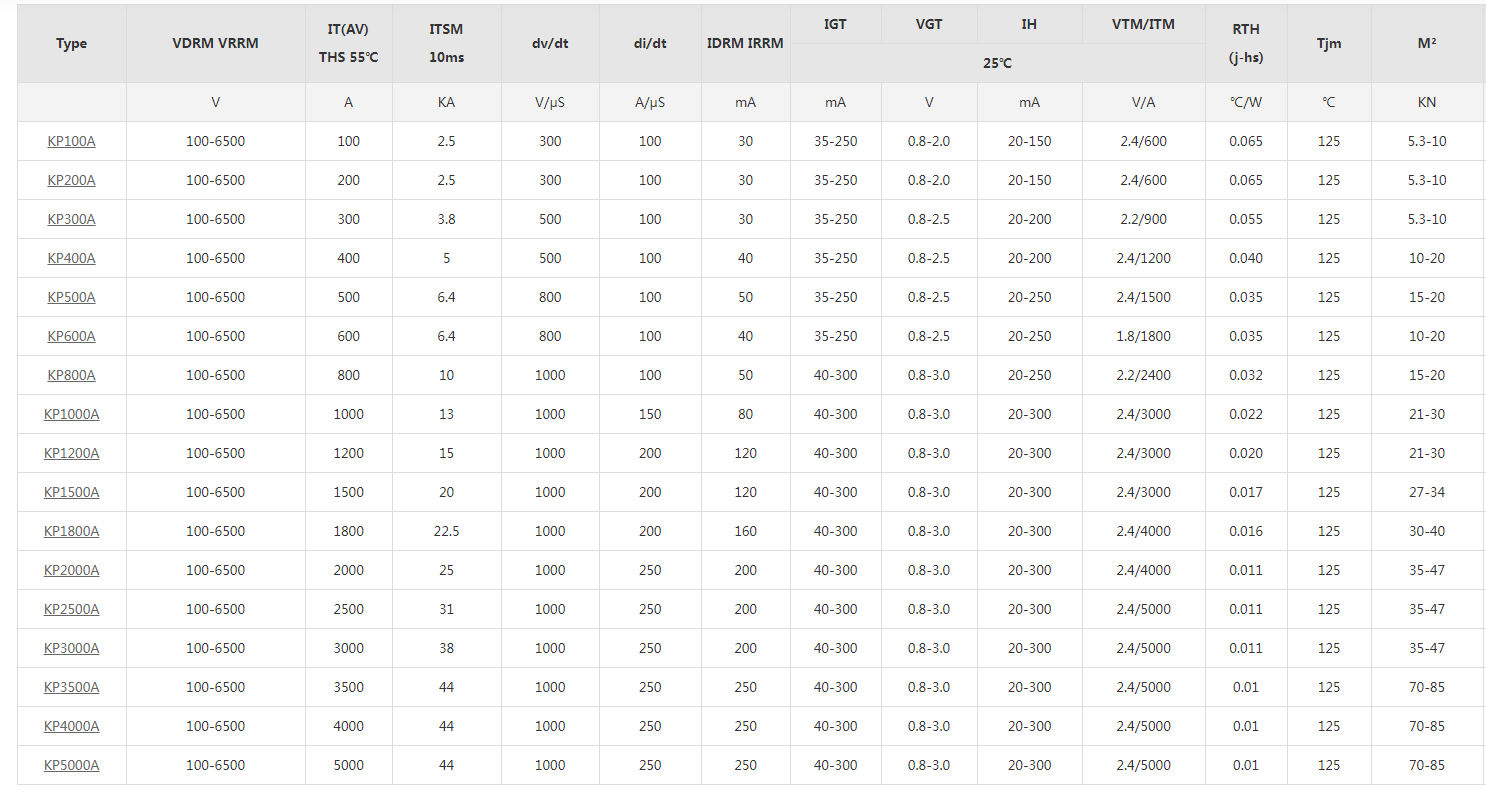This screenshot has width=1486, height=797.
Task: Click the 25℃ sub-header cell
Action: [997, 63]
